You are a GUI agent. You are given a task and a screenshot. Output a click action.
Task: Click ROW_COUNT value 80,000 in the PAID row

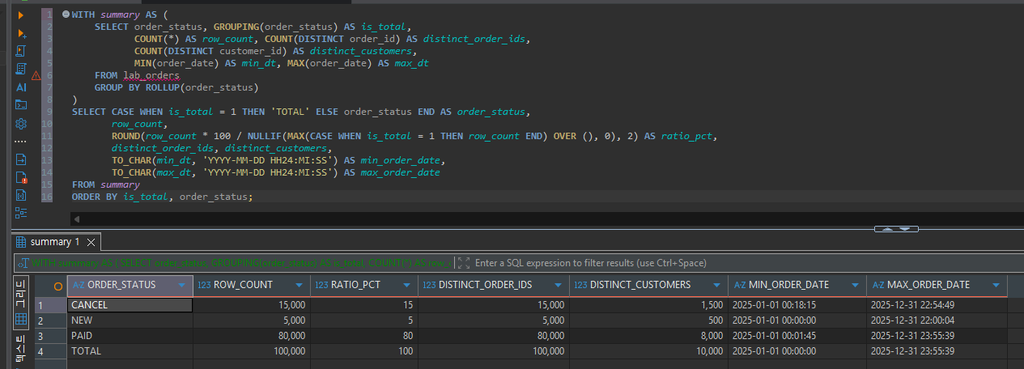click(251, 336)
